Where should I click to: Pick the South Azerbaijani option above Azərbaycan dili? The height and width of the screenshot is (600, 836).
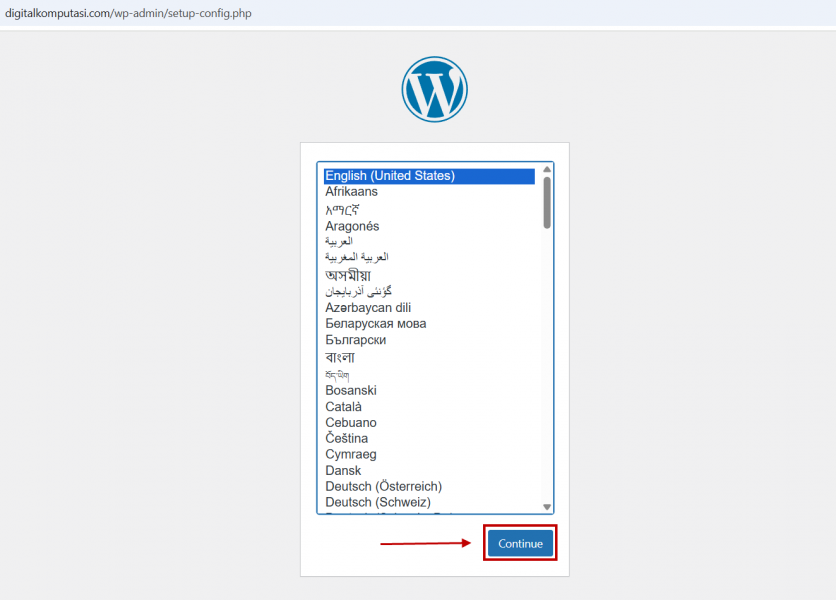429,291
